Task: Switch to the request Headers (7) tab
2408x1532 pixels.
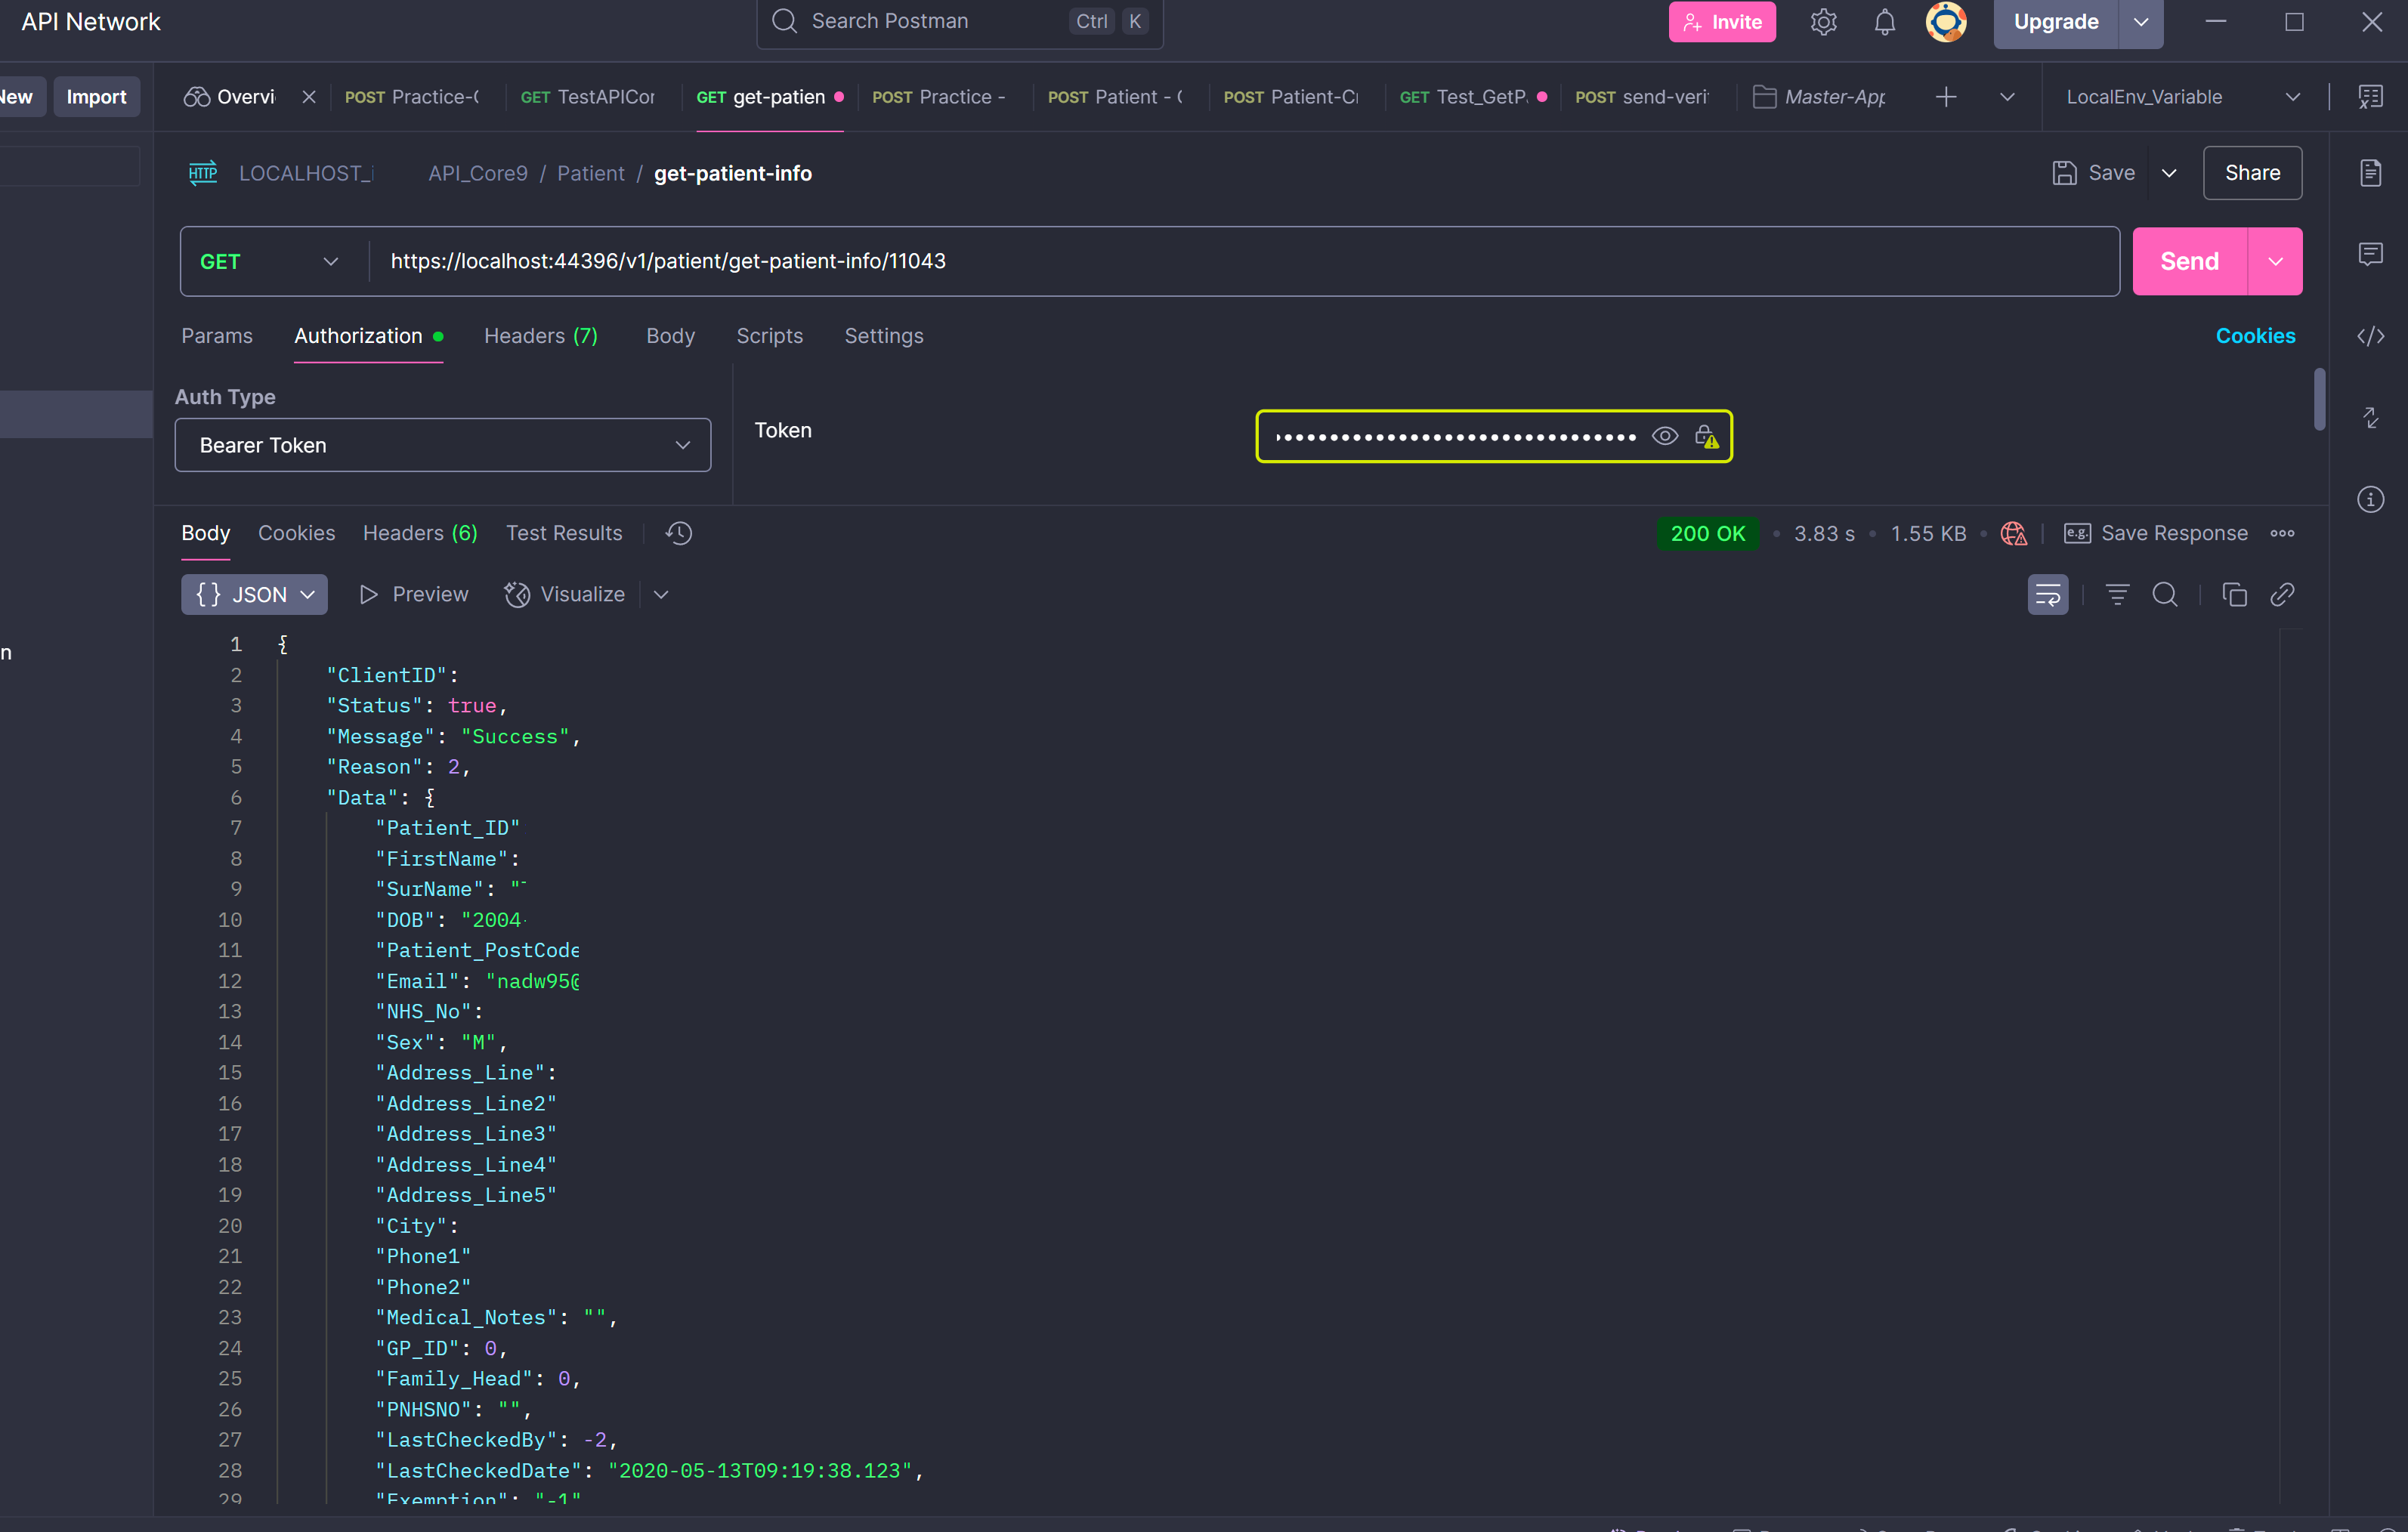Action: point(541,336)
